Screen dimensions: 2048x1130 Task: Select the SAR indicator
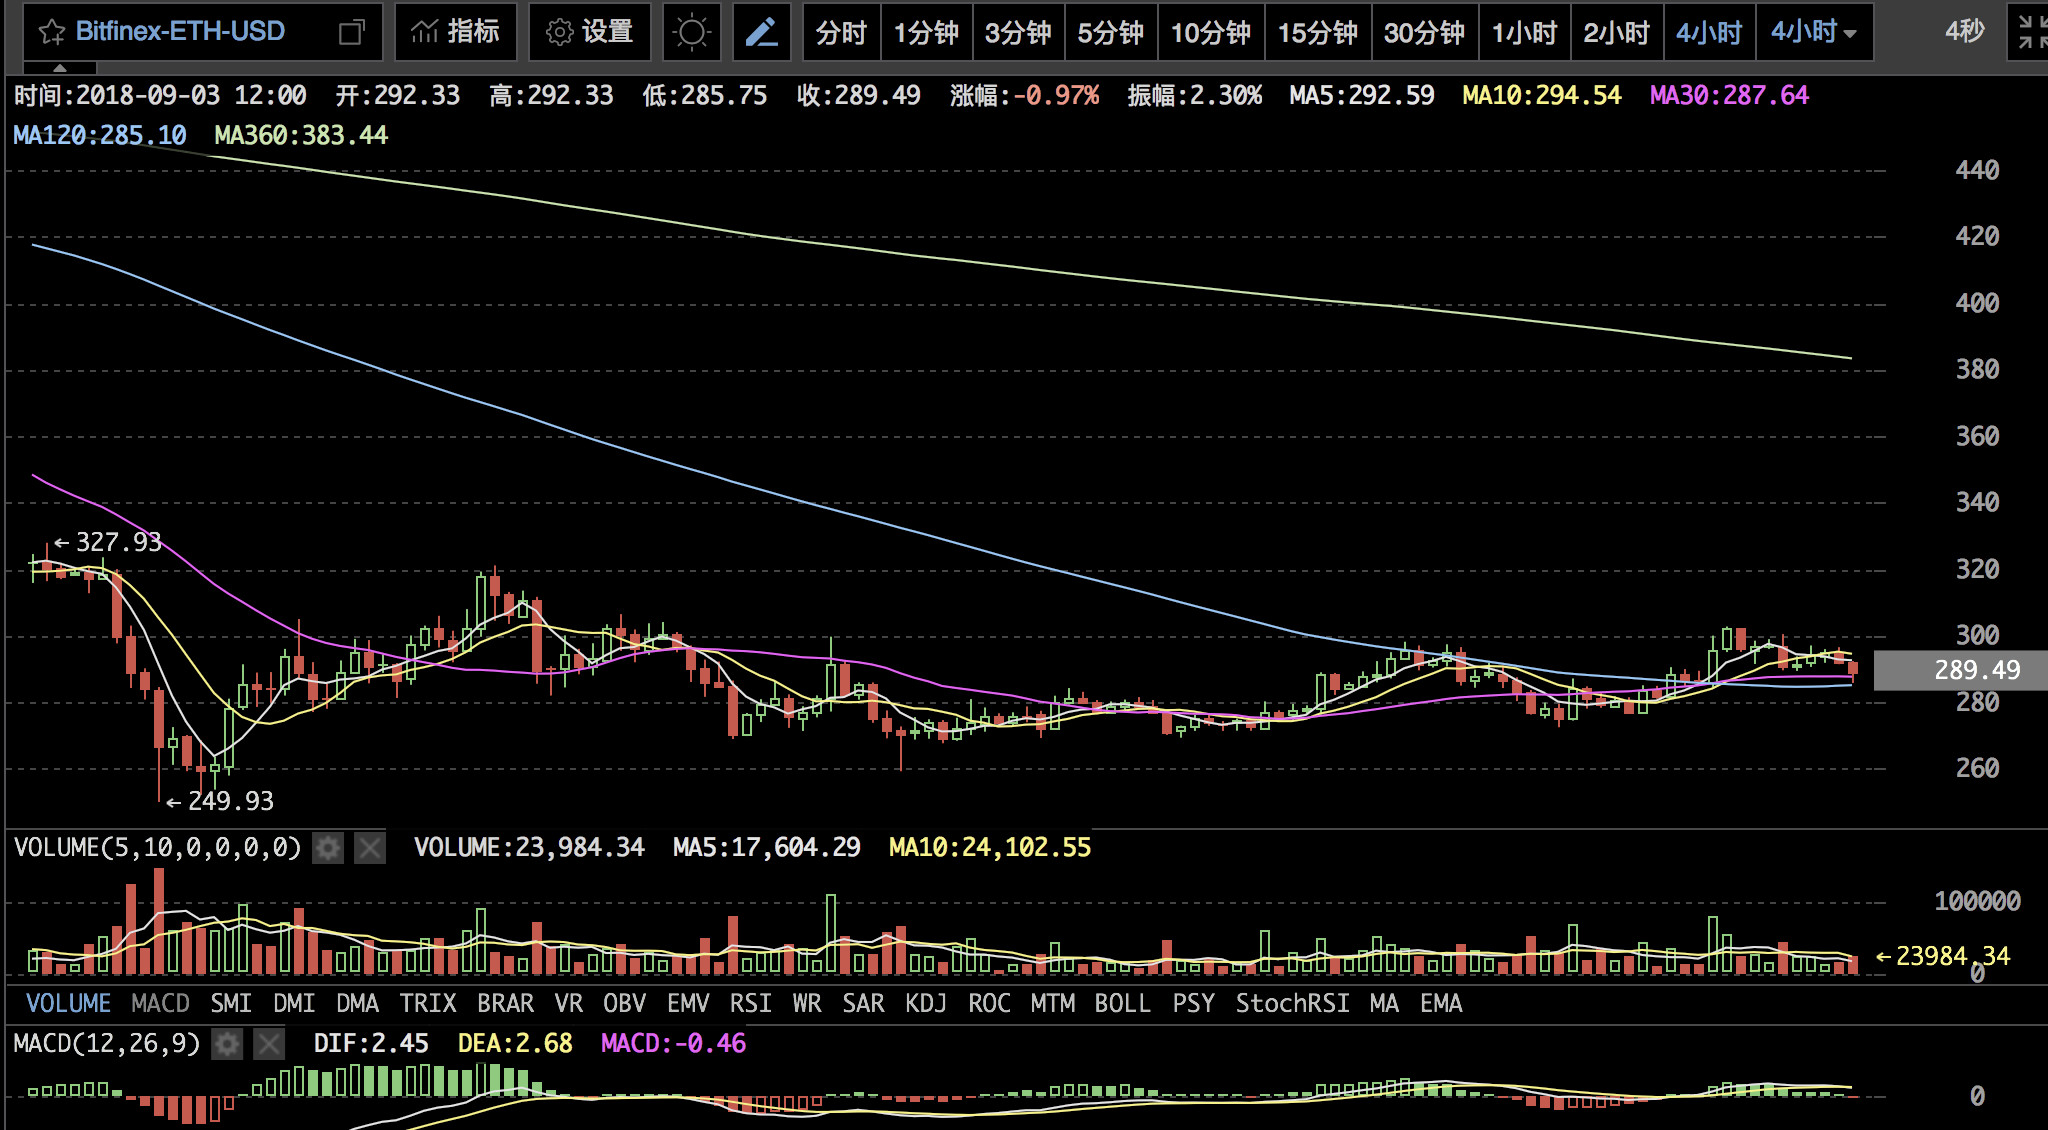point(863,1003)
